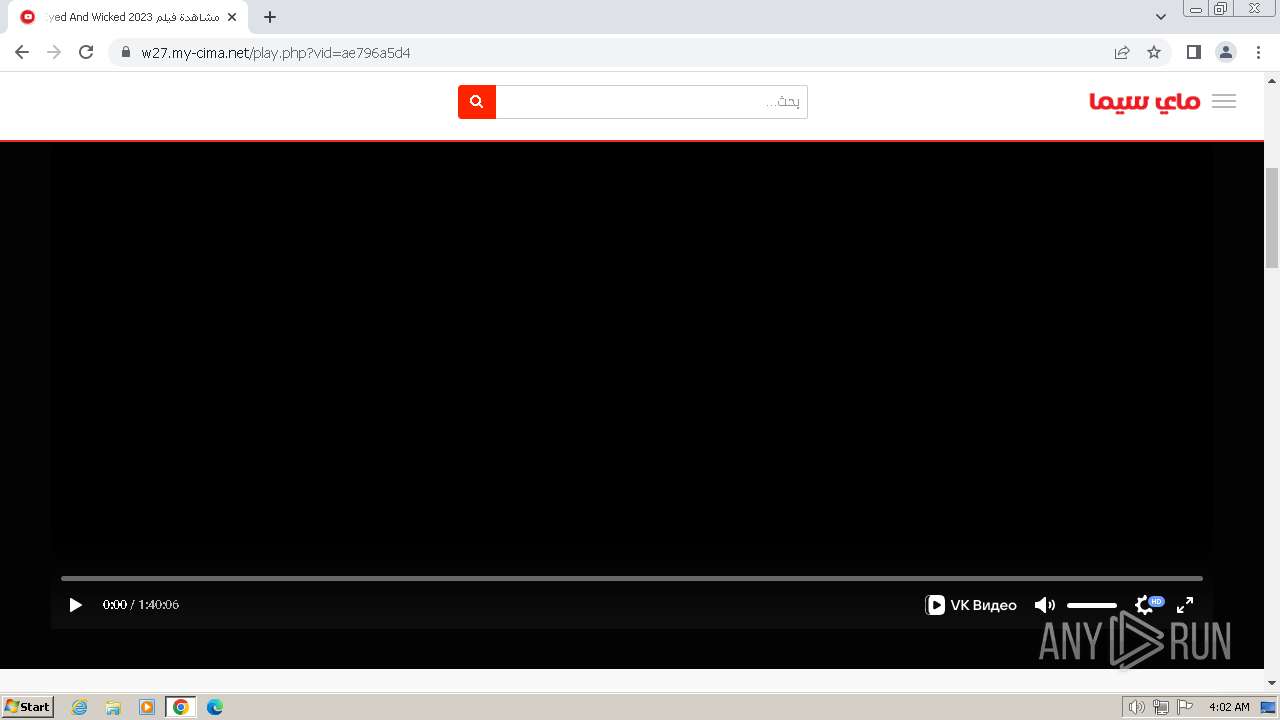The height and width of the screenshot is (720, 1280).
Task: Click Show desktop button in taskbar
Action: pyautogui.click(x=1269, y=707)
